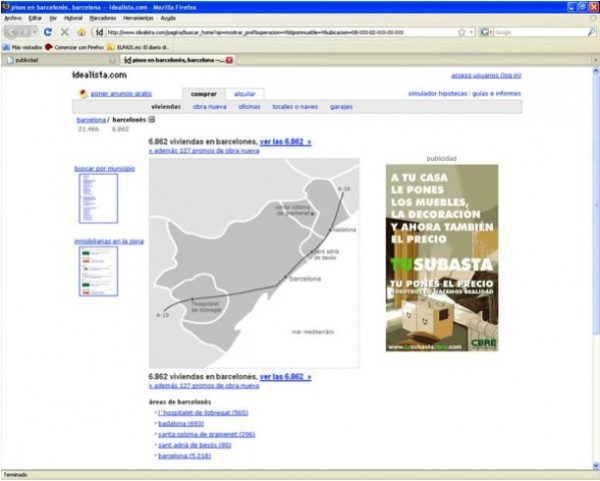This screenshot has height=481, width=600.
Task: Open the Historial menu
Action: 73,18
